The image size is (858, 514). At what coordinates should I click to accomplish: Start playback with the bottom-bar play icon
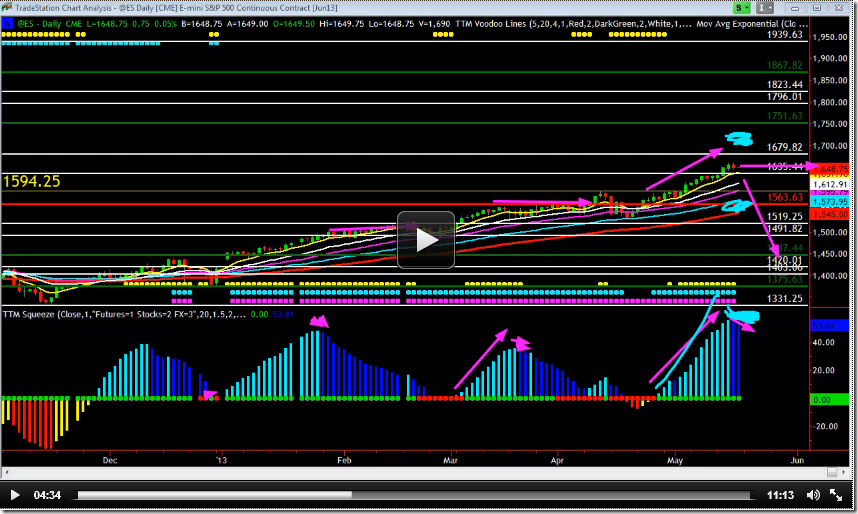(x=15, y=495)
